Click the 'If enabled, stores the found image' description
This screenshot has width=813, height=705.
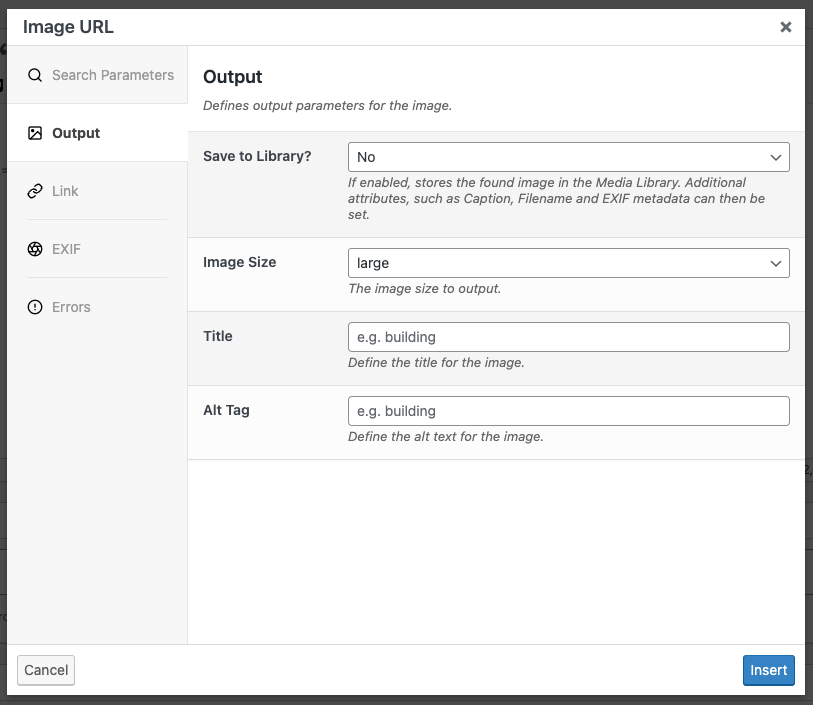[x=556, y=199]
